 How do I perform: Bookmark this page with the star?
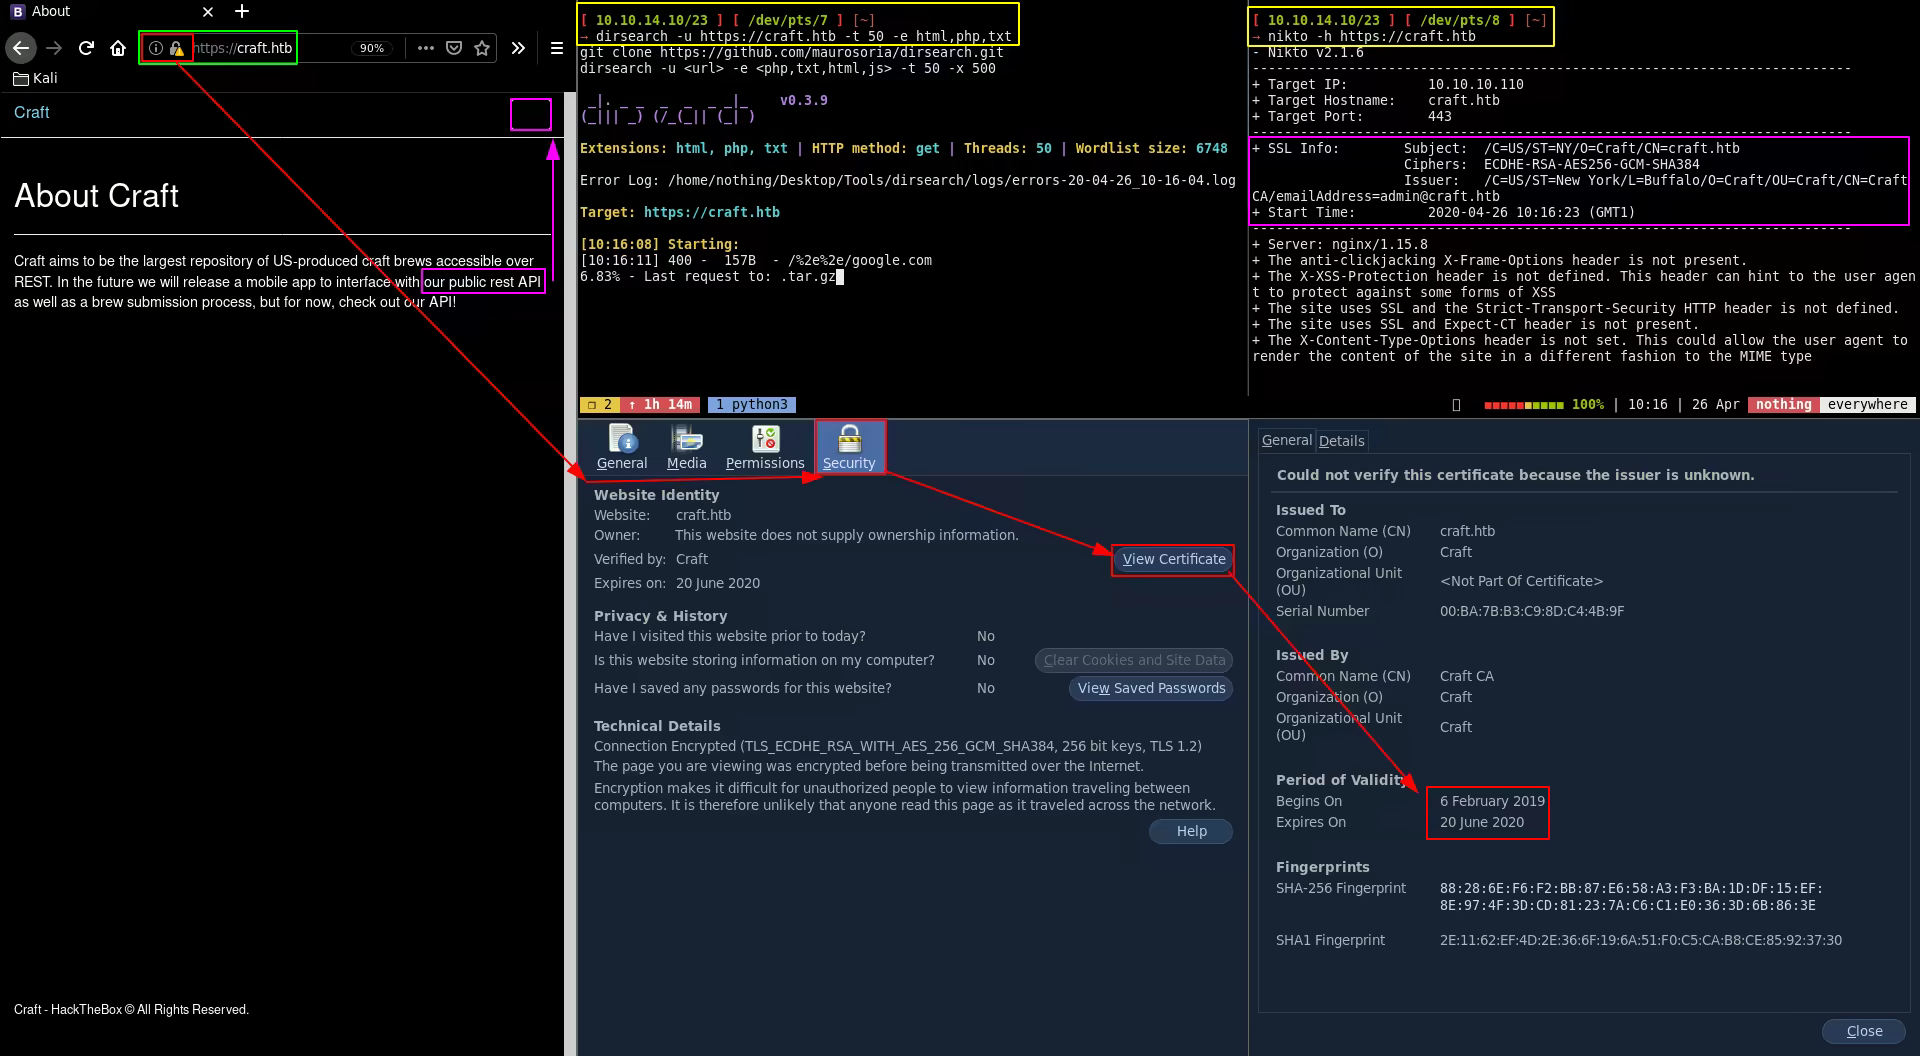pyautogui.click(x=482, y=48)
